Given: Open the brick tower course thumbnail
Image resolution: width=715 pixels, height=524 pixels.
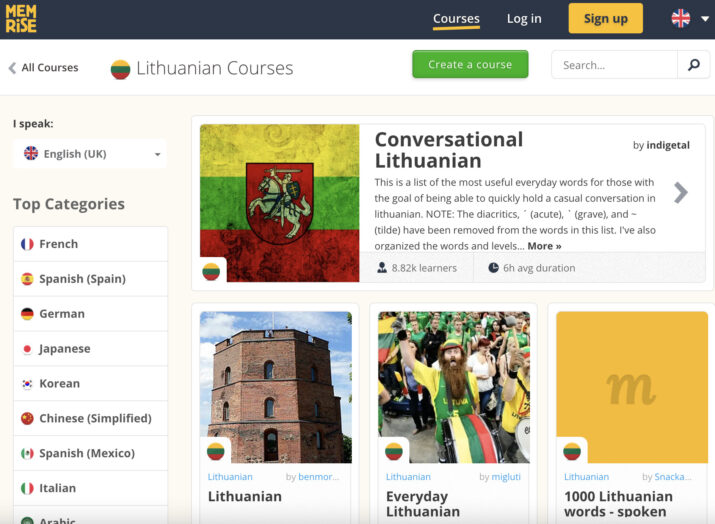Looking at the screenshot, I should pyautogui.click(x=276, y=387).
